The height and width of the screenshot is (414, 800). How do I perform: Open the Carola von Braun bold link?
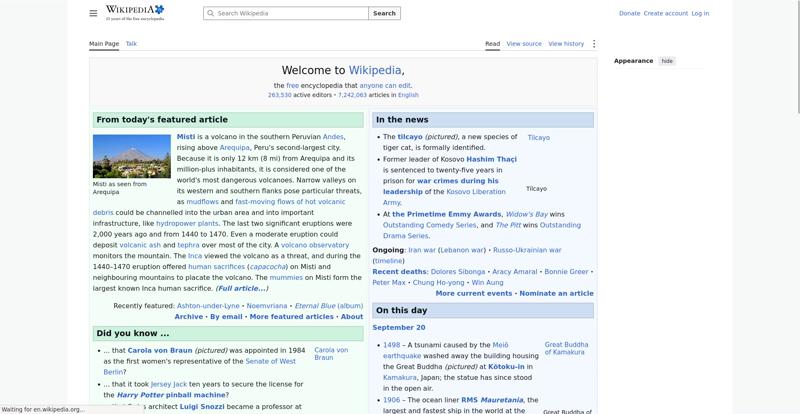pyautogui.click(x=160, y=351)
